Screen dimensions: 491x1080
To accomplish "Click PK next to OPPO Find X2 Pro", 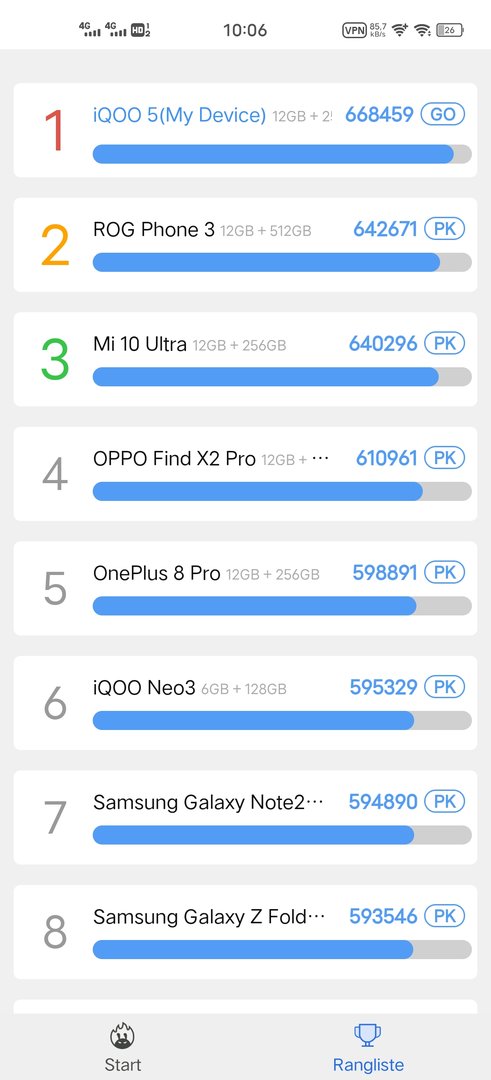I will pos(445,457).
